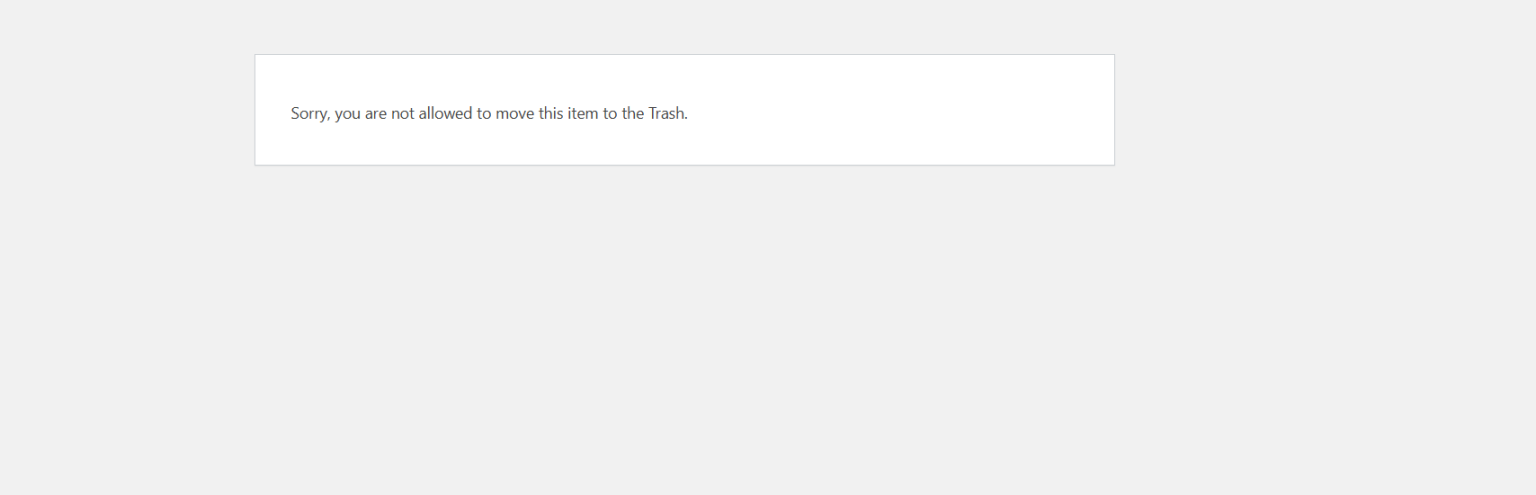Click the gray page background below error box
Viewport: 1536px width, 495px height.
(x=684, y=330)
